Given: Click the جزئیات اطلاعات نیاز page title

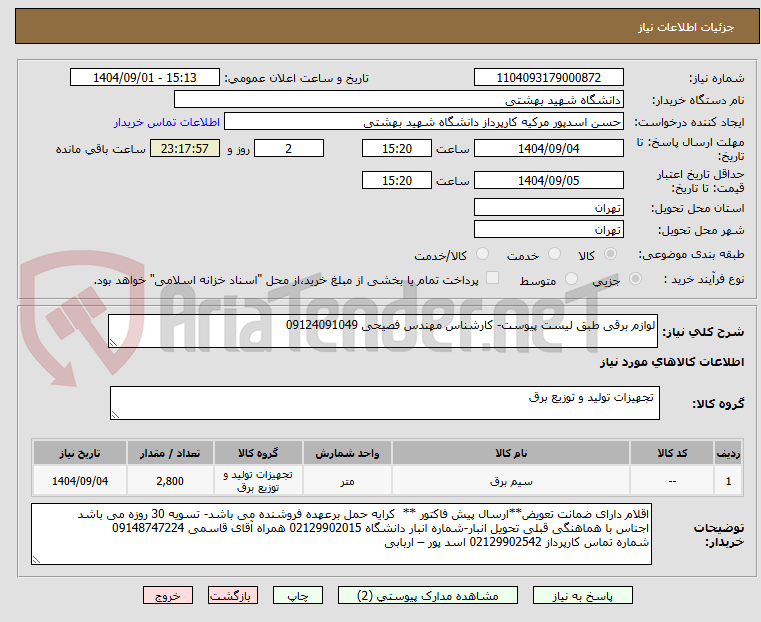Looking at the screenshot, I should pyautogui.click(x=685, y=27).
